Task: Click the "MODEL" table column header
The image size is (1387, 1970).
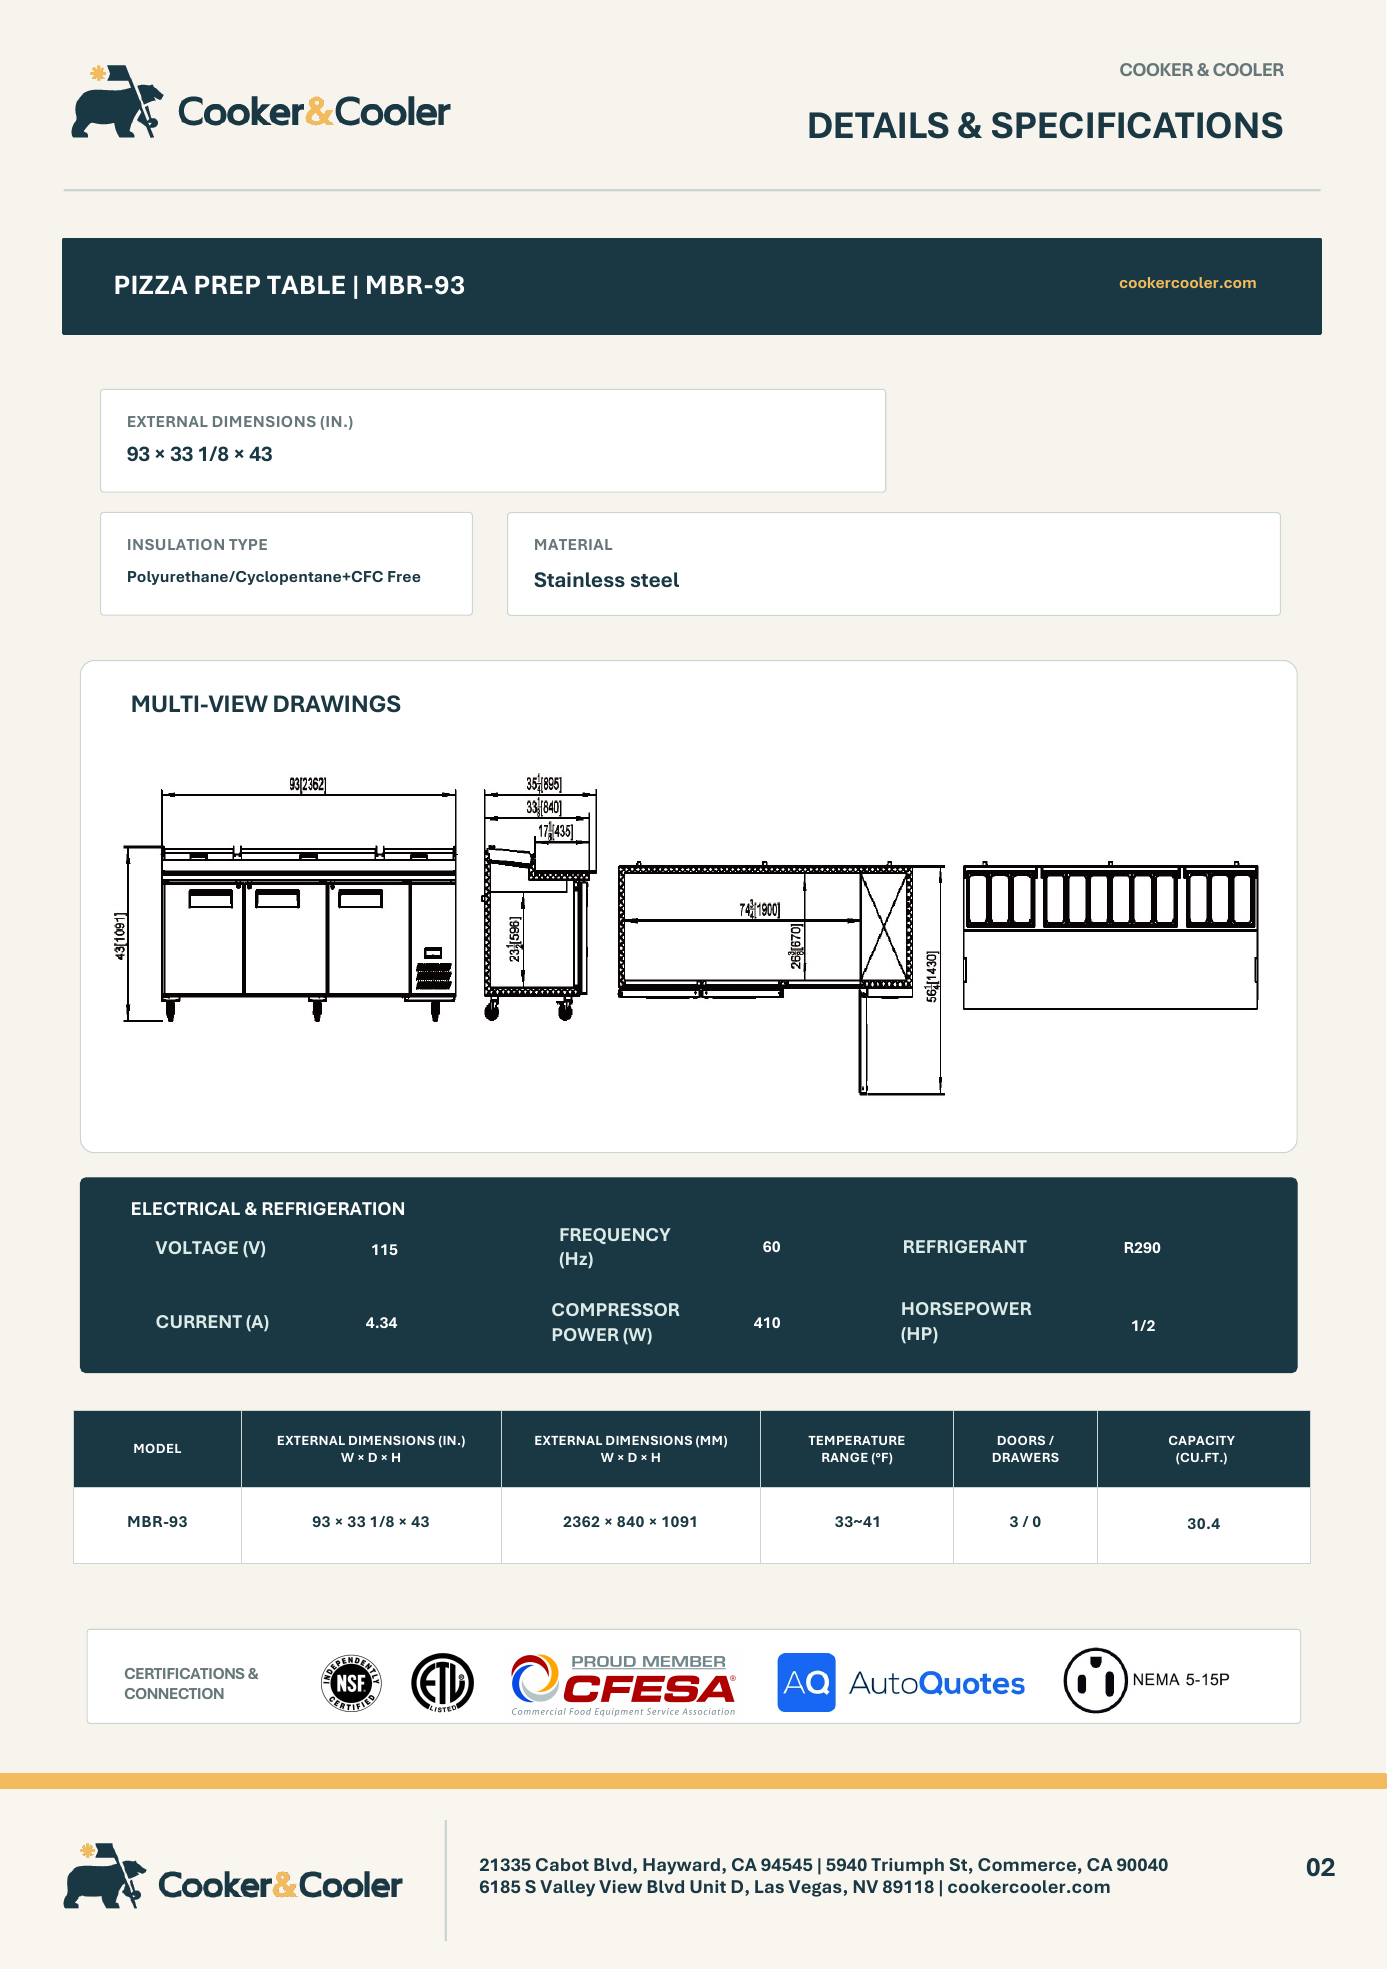Action: coord(157,1449)
